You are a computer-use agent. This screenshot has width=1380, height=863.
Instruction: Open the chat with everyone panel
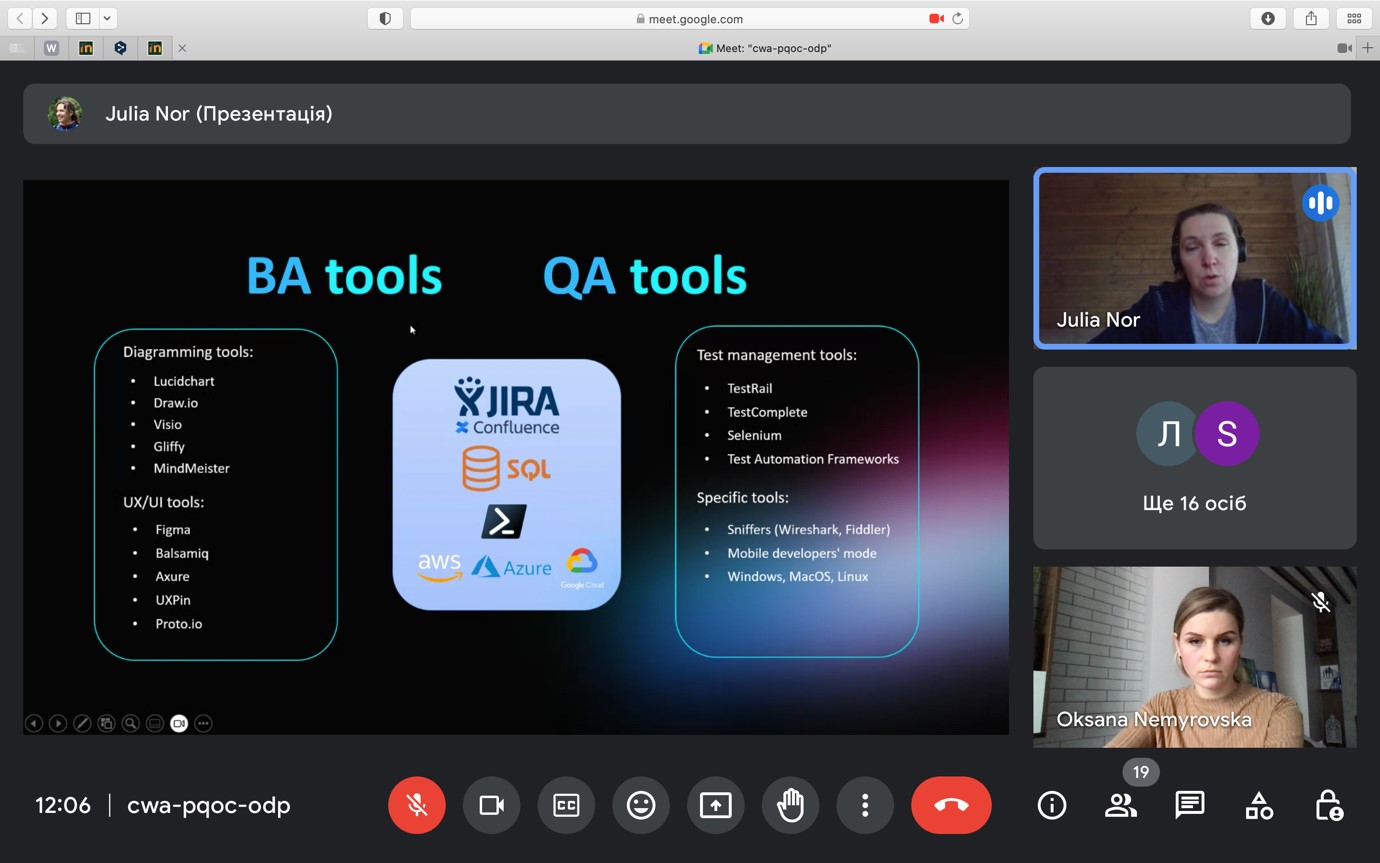[1190, 805]
